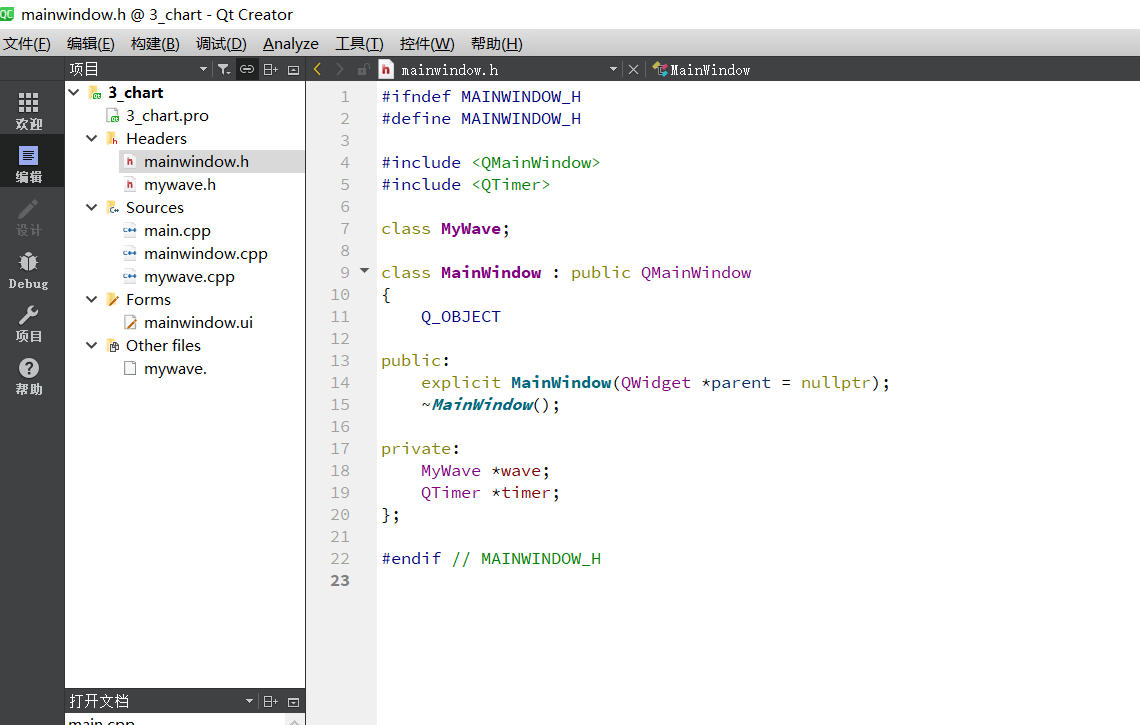The image size is (1140, 725).
Task: Open the Window menu
Action: pos(427,44)
